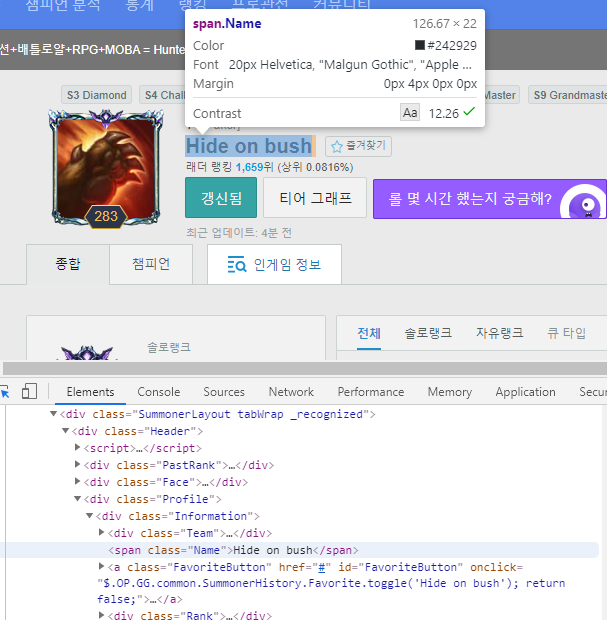Click the level 283 badge
The height and width of the screenshot is (620, 607).
[x=106, y=216]
